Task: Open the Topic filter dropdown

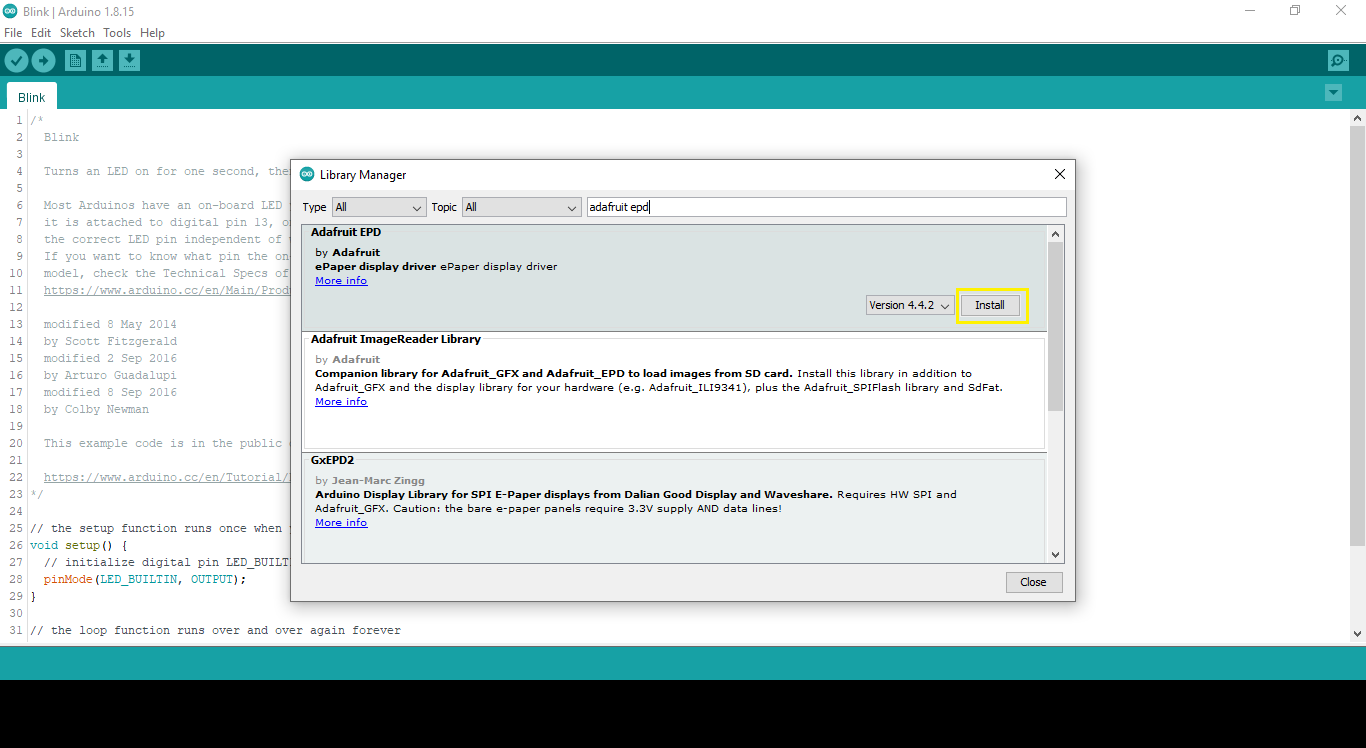Action: (x=521, y=207)
